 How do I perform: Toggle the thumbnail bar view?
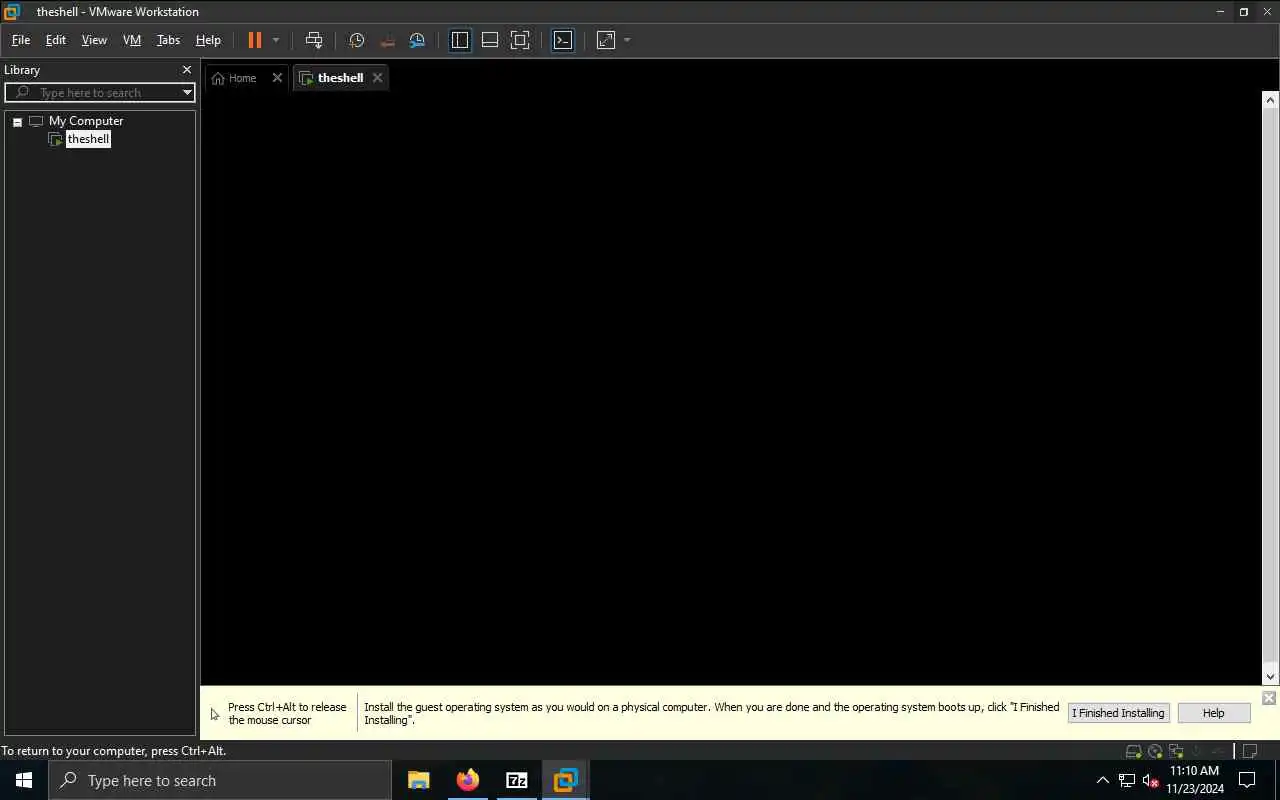pos(490,40)
